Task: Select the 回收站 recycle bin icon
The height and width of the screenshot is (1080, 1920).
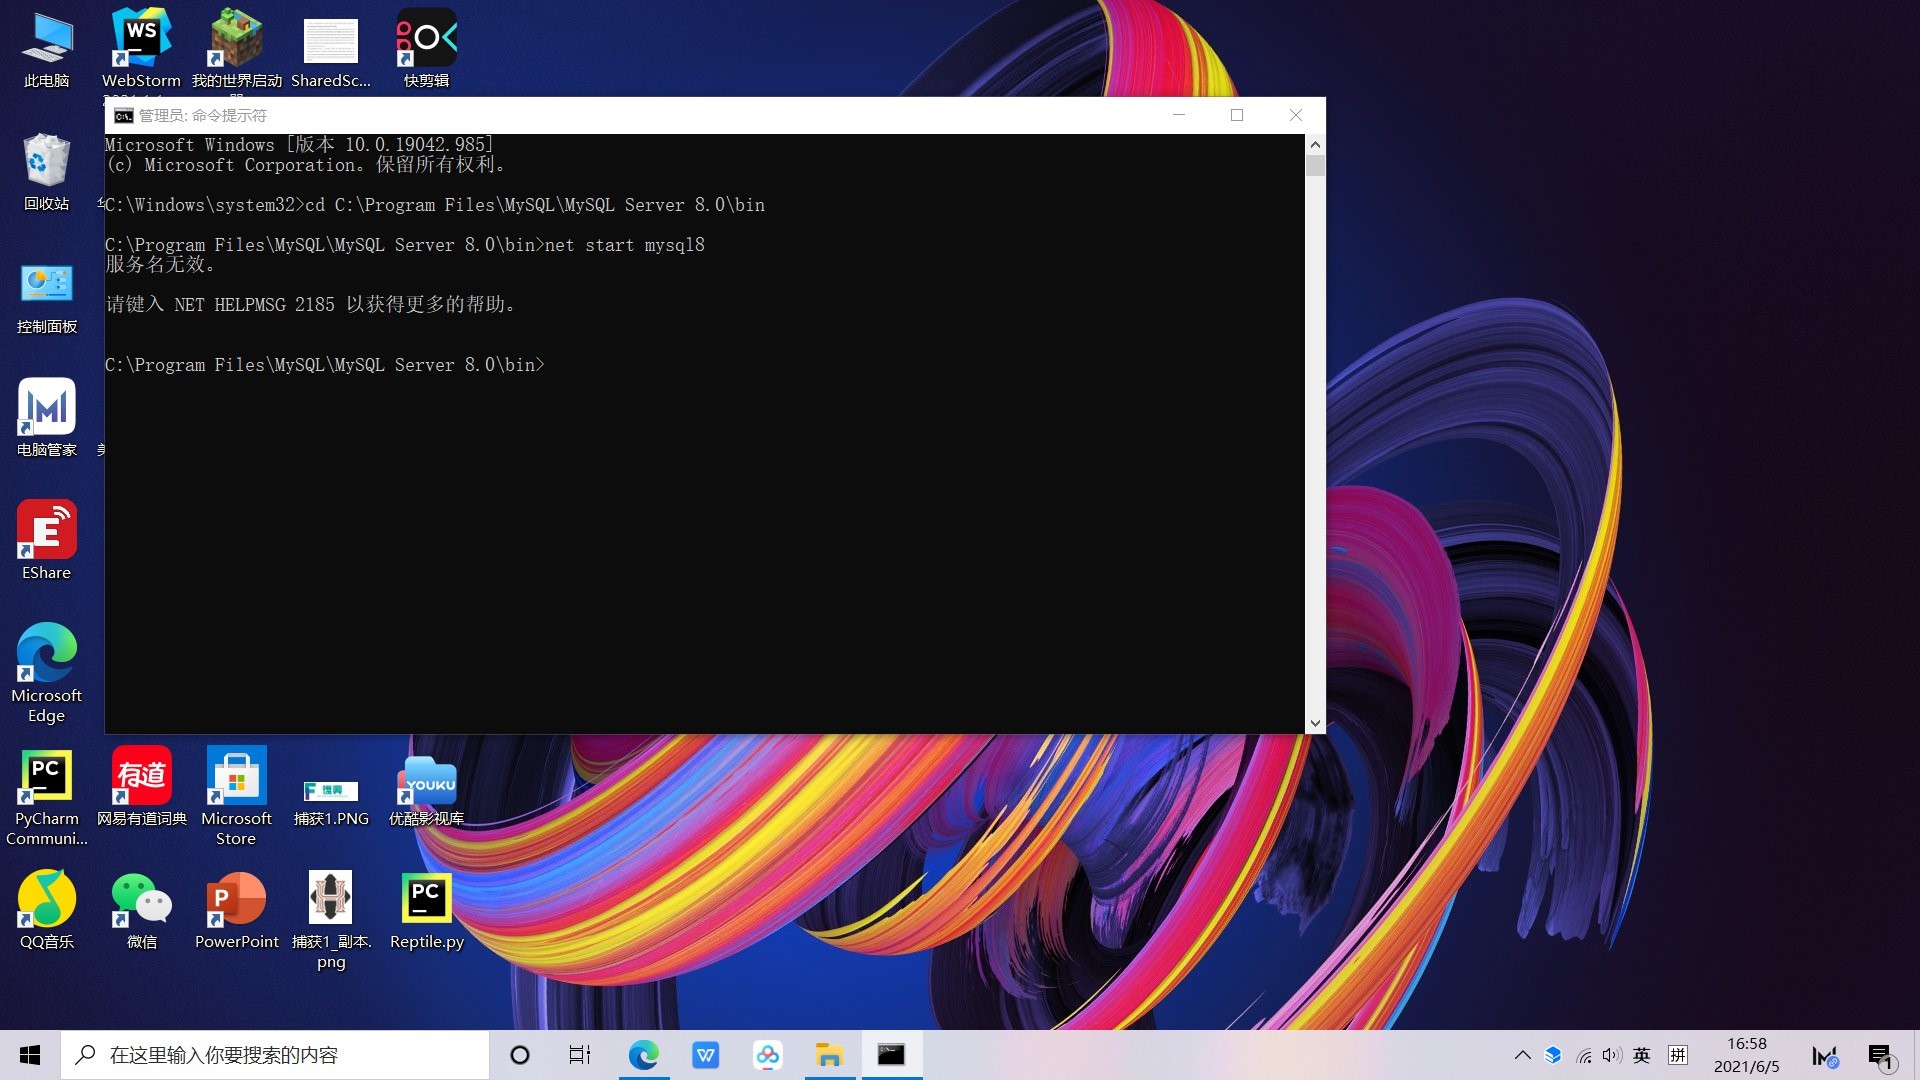Action: click(47, 172)
